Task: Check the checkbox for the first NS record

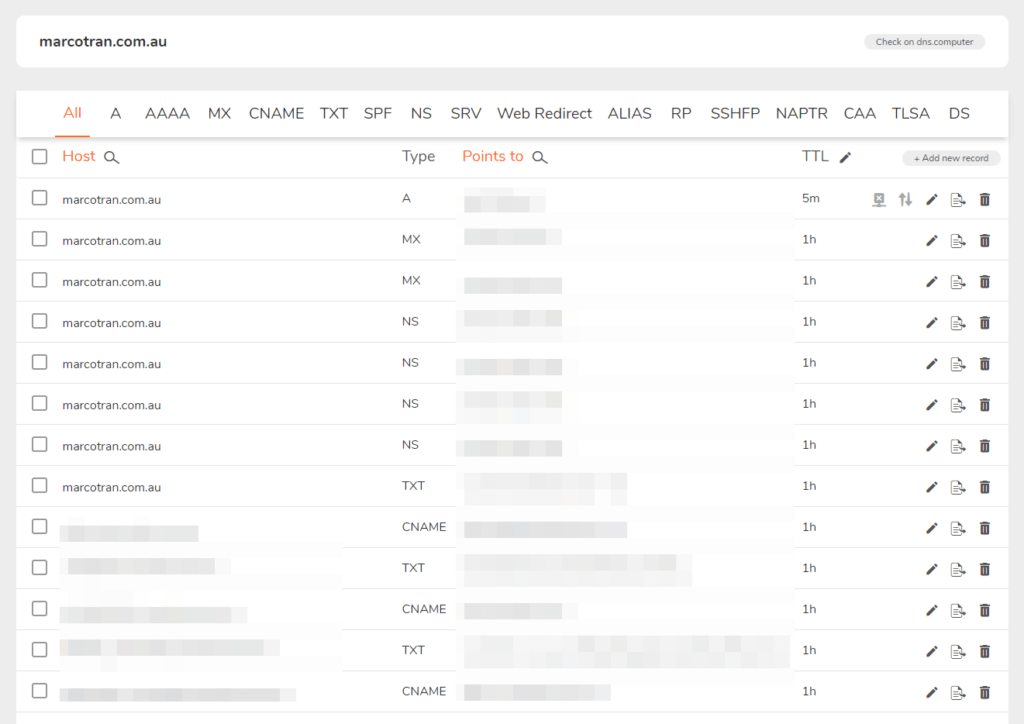Action: 39,322
